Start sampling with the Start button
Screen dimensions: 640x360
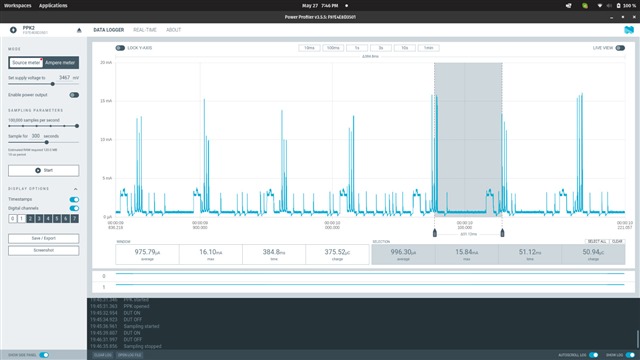click(44, 170)
